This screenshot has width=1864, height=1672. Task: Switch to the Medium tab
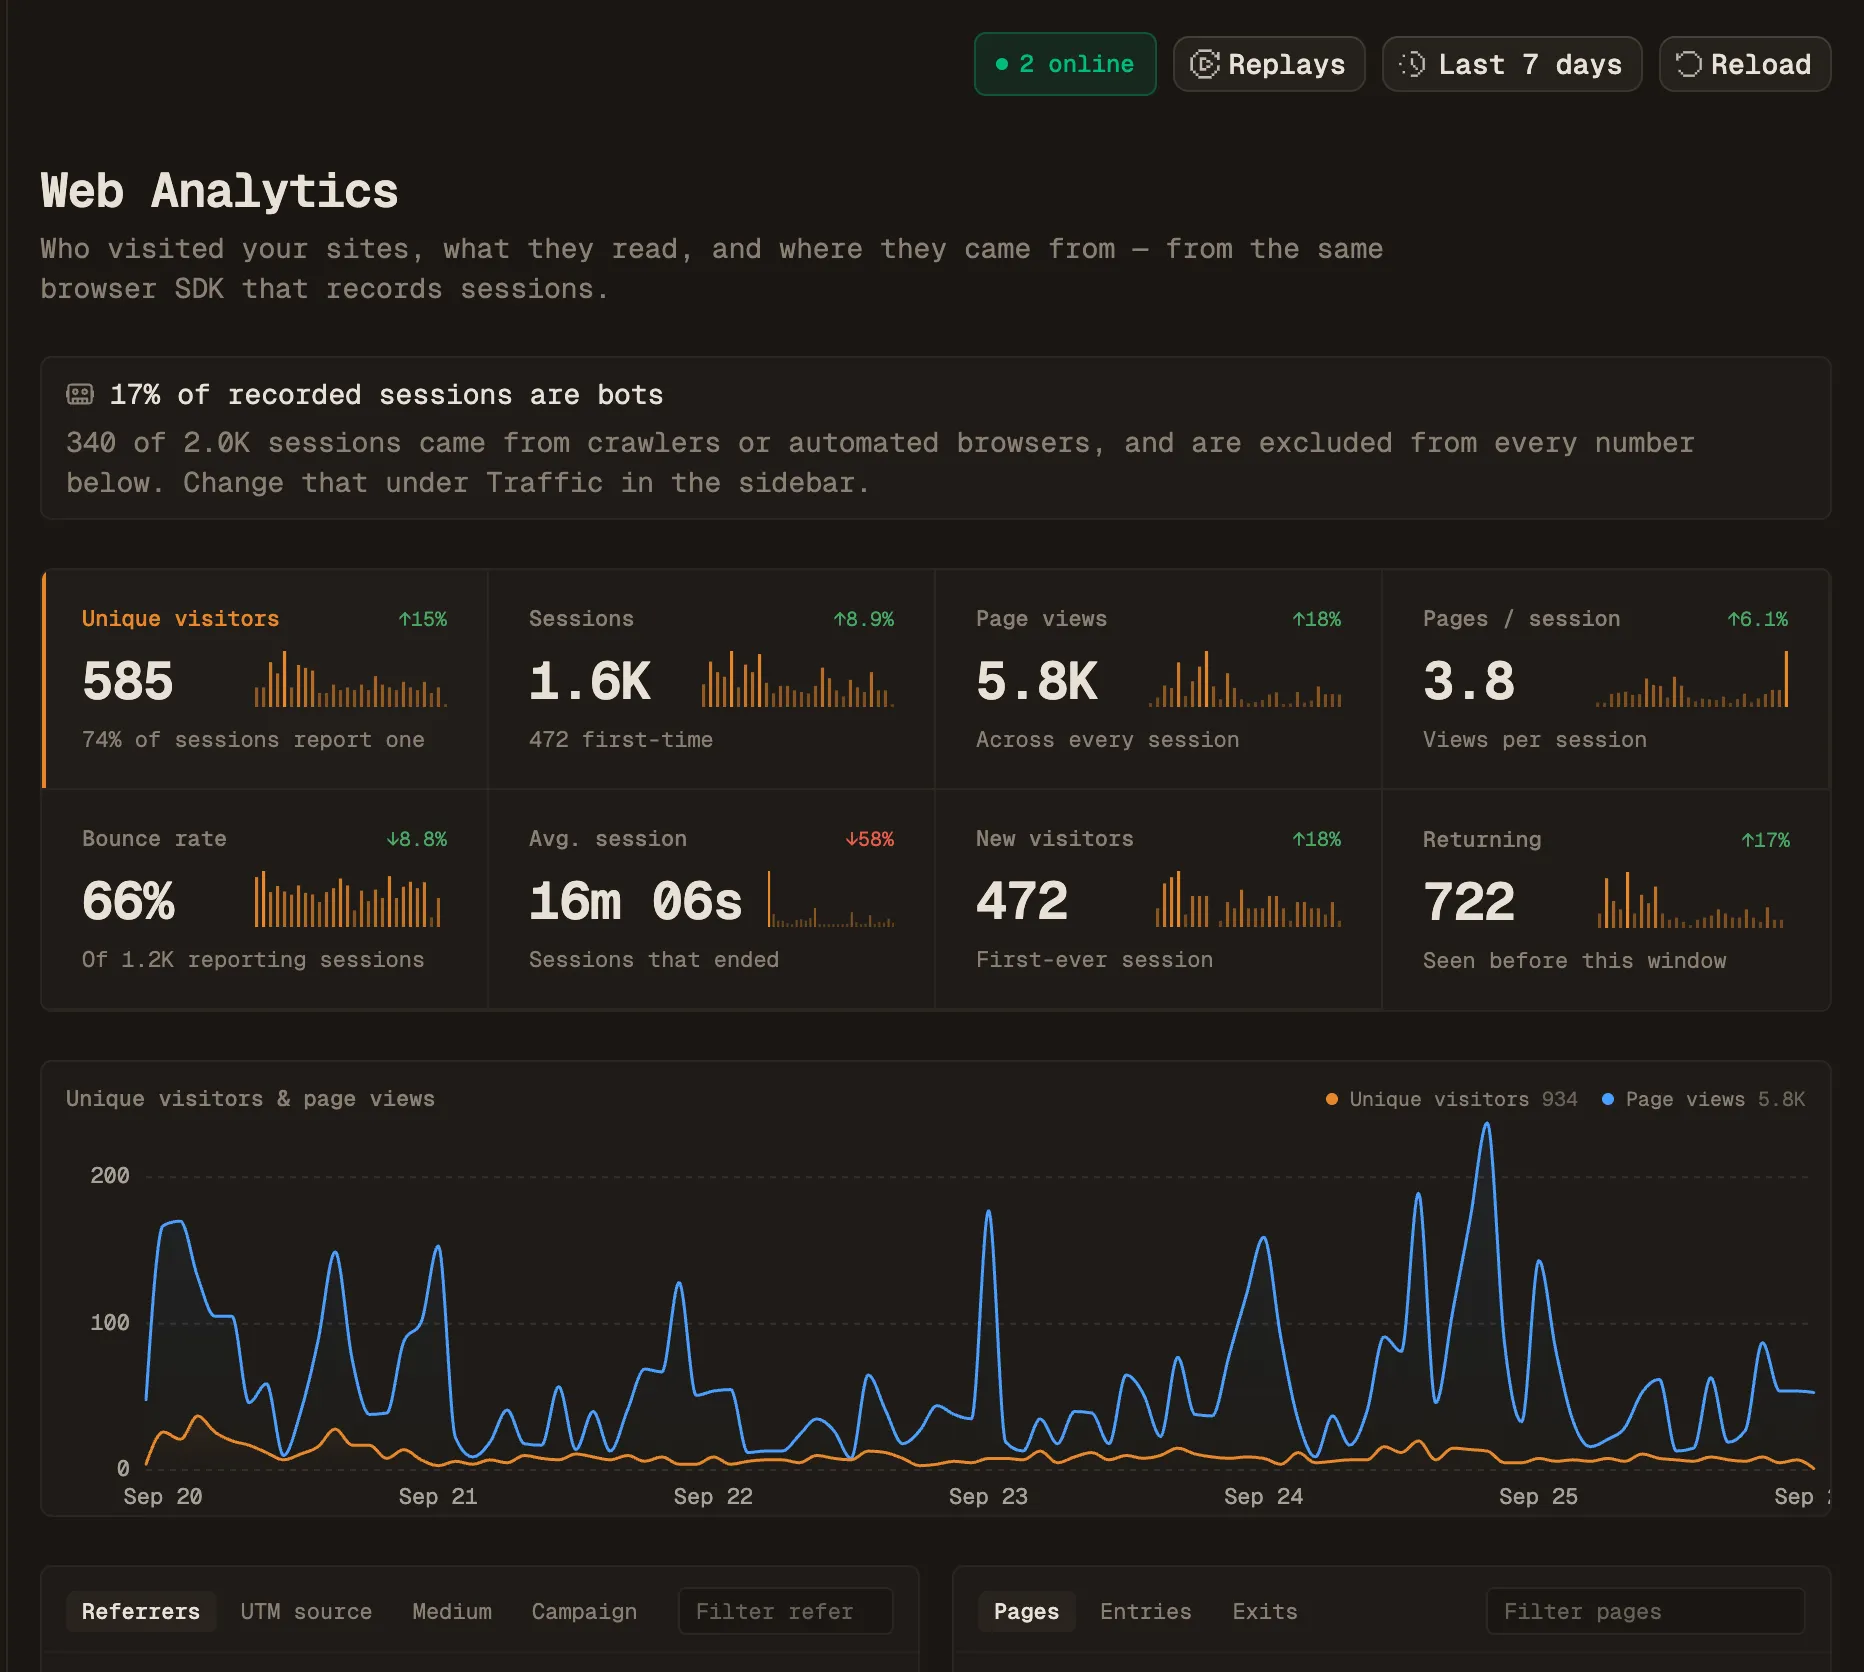pos(452,1611)
